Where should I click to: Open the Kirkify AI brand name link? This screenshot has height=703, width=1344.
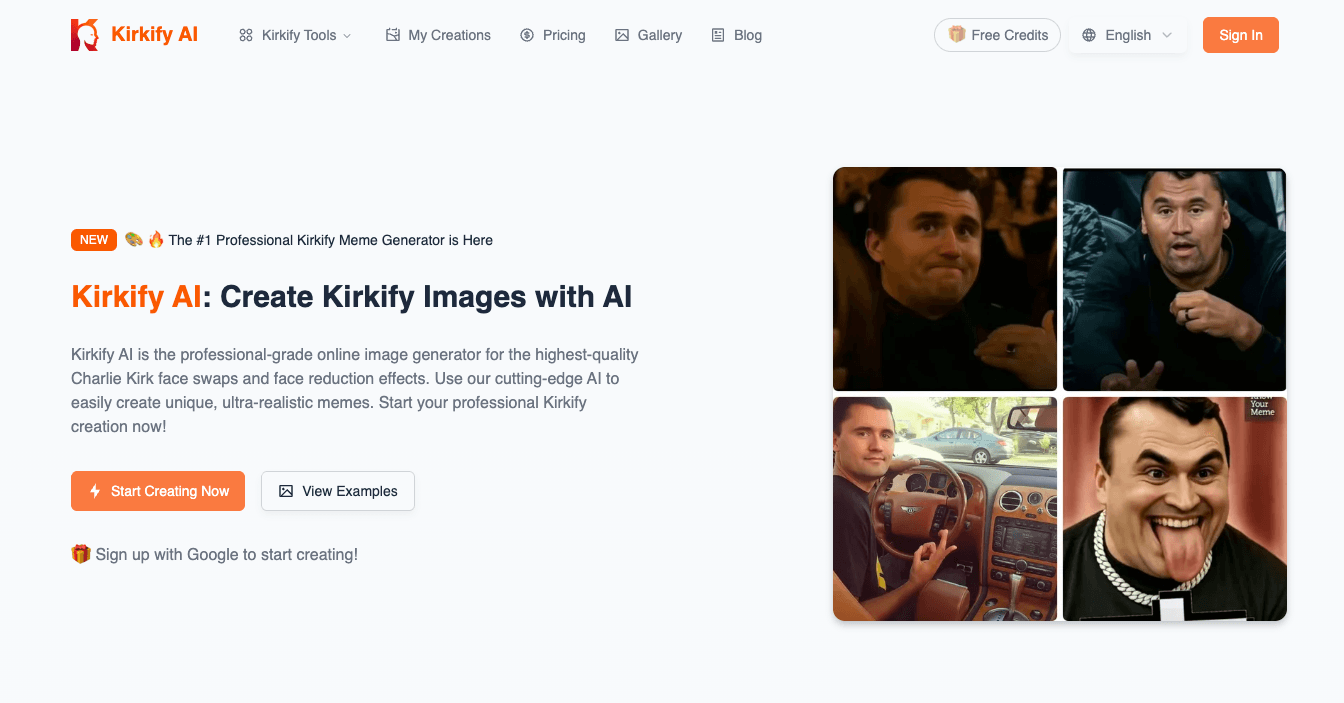(x=154, y=35)
